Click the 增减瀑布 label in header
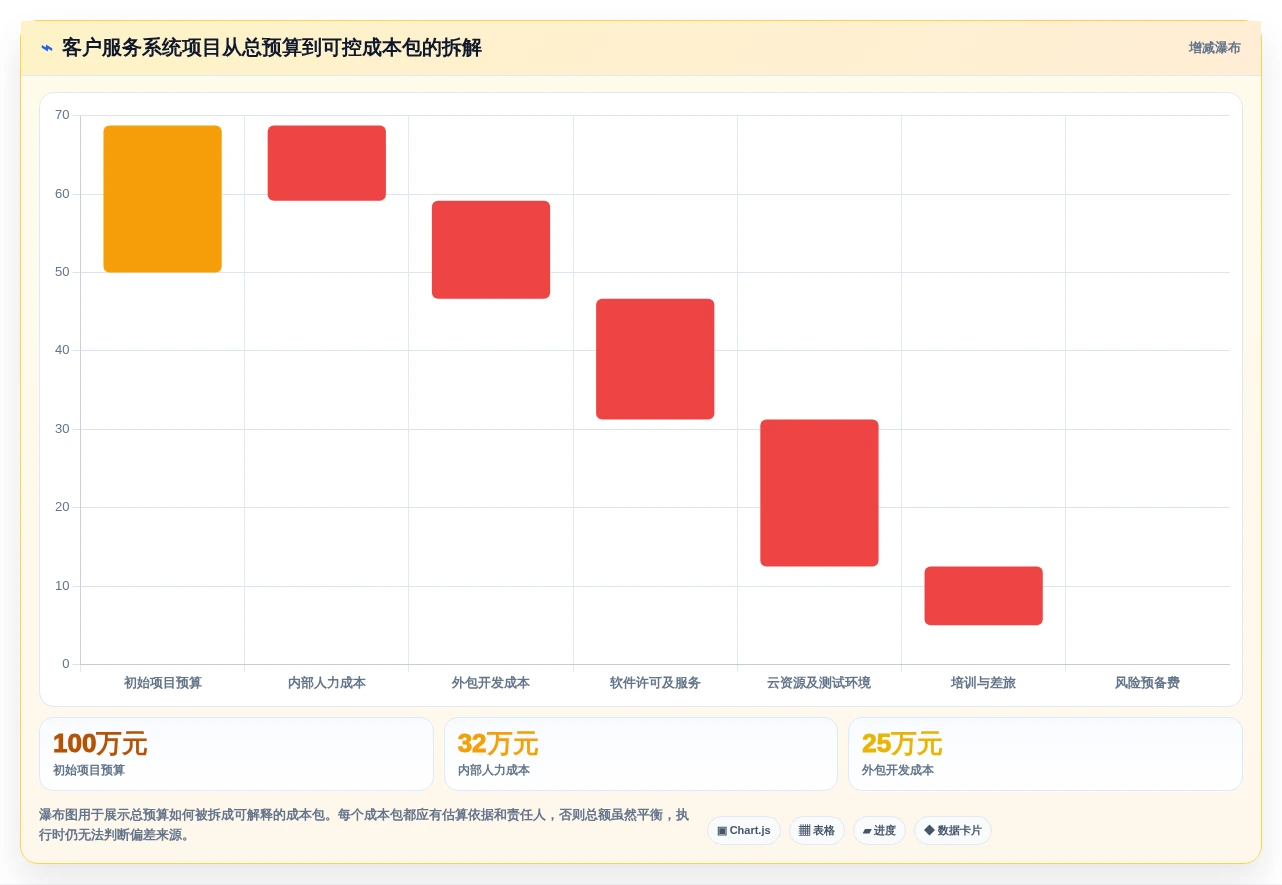Image resolution: width=1282 pixels, height=885 pixels. click(1214, 48)
